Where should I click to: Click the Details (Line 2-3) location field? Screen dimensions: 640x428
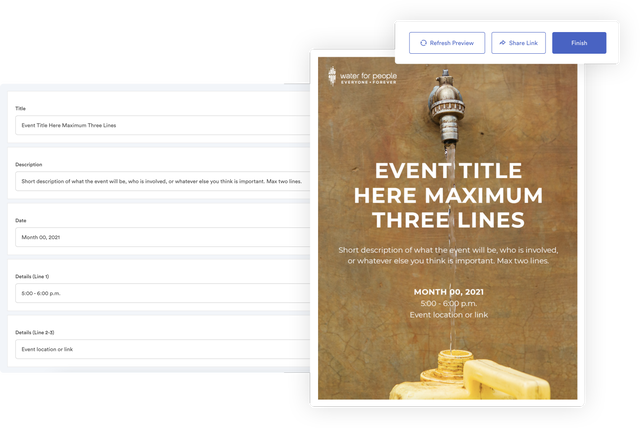click(x=160, y=349)
